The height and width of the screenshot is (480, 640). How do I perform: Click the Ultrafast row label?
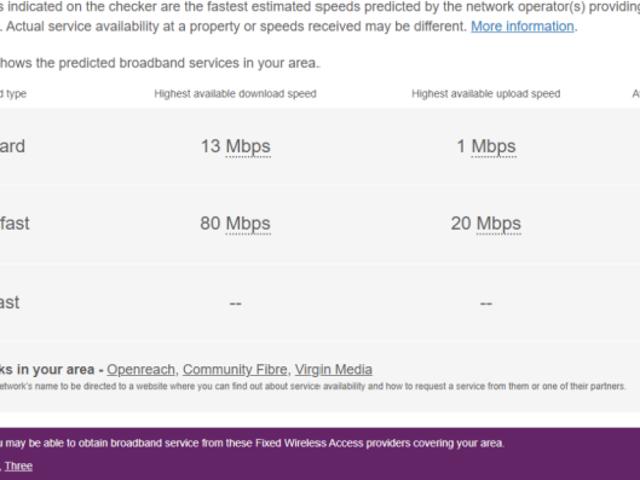[9, 302]
